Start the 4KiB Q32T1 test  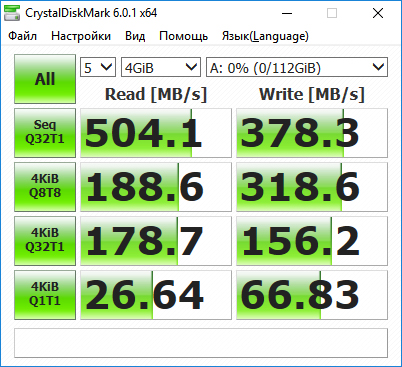point(45,241)
